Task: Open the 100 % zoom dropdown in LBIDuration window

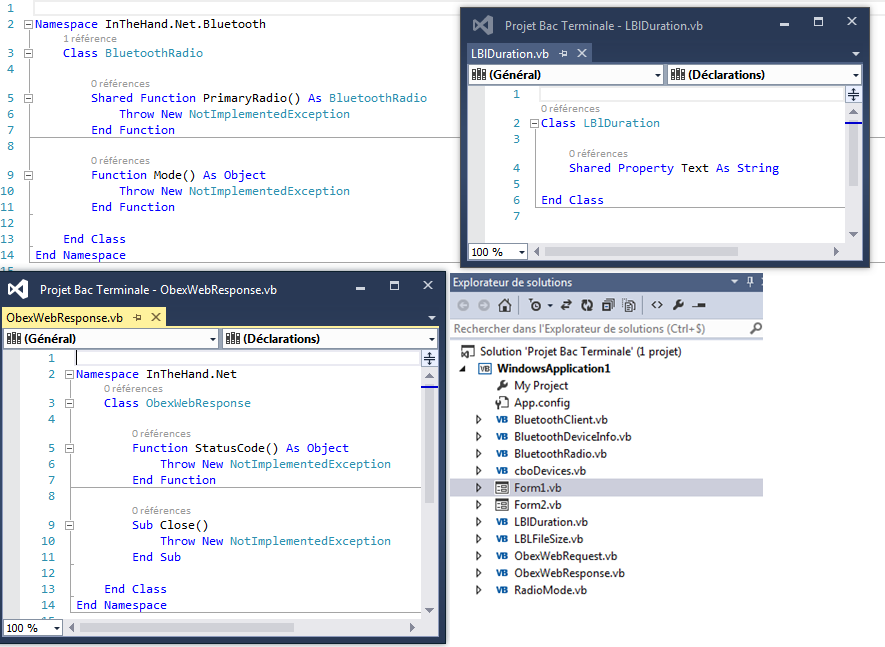Action: [522, 252]
